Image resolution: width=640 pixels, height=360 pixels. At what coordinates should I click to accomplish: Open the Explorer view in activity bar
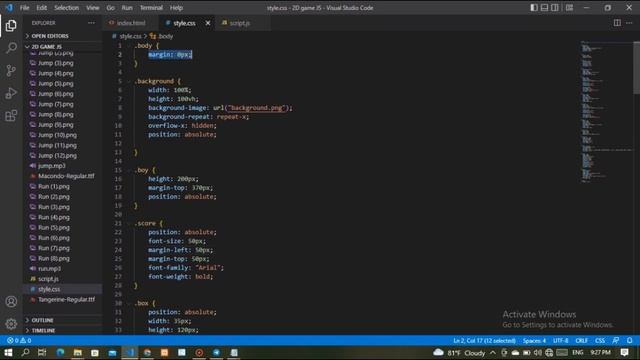coord(11,26)
